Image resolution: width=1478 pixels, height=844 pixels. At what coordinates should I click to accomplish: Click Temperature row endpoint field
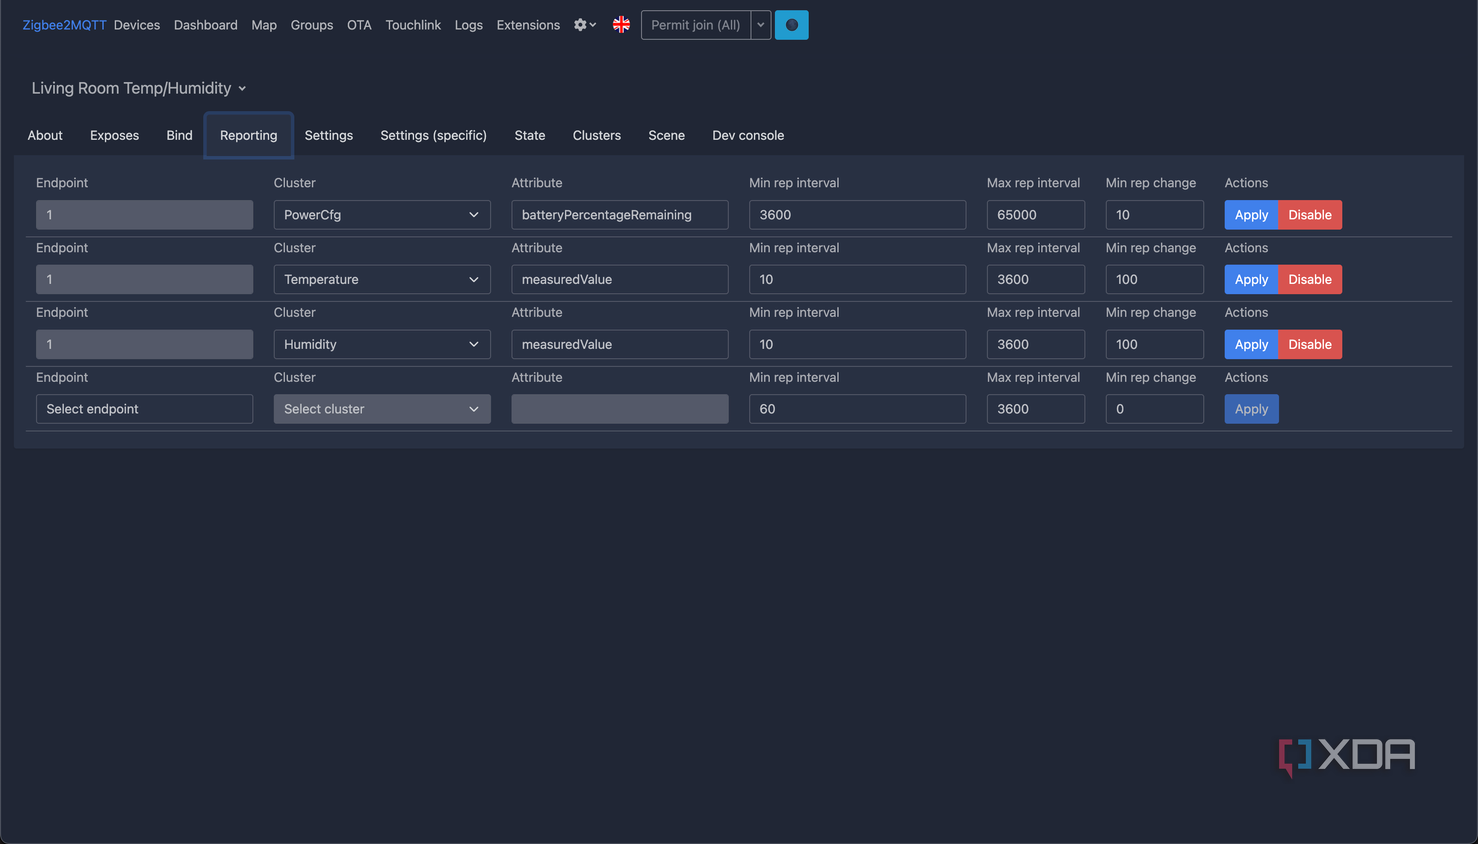point(145,280)
